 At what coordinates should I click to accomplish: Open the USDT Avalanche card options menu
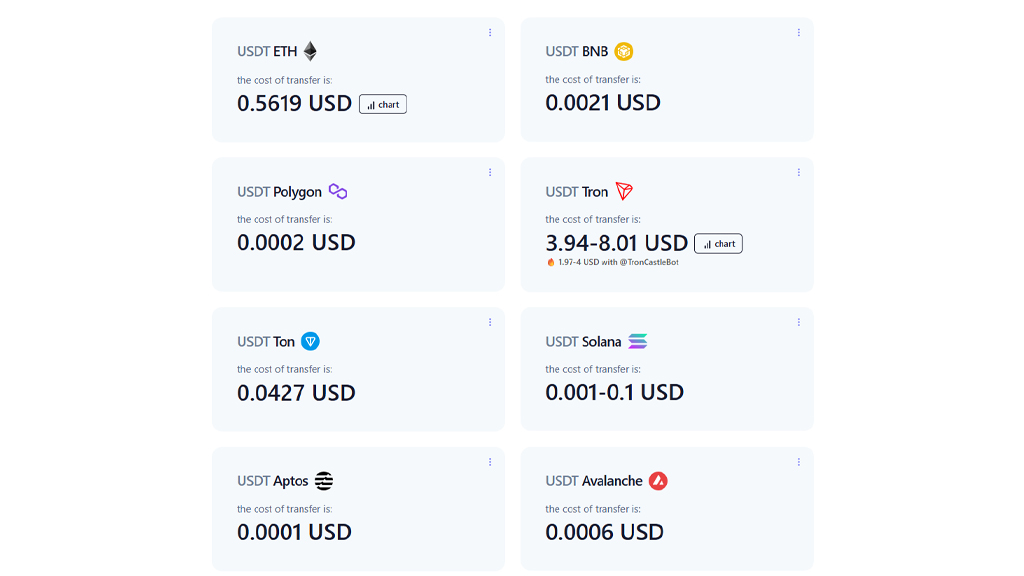[x=798, y=462]
